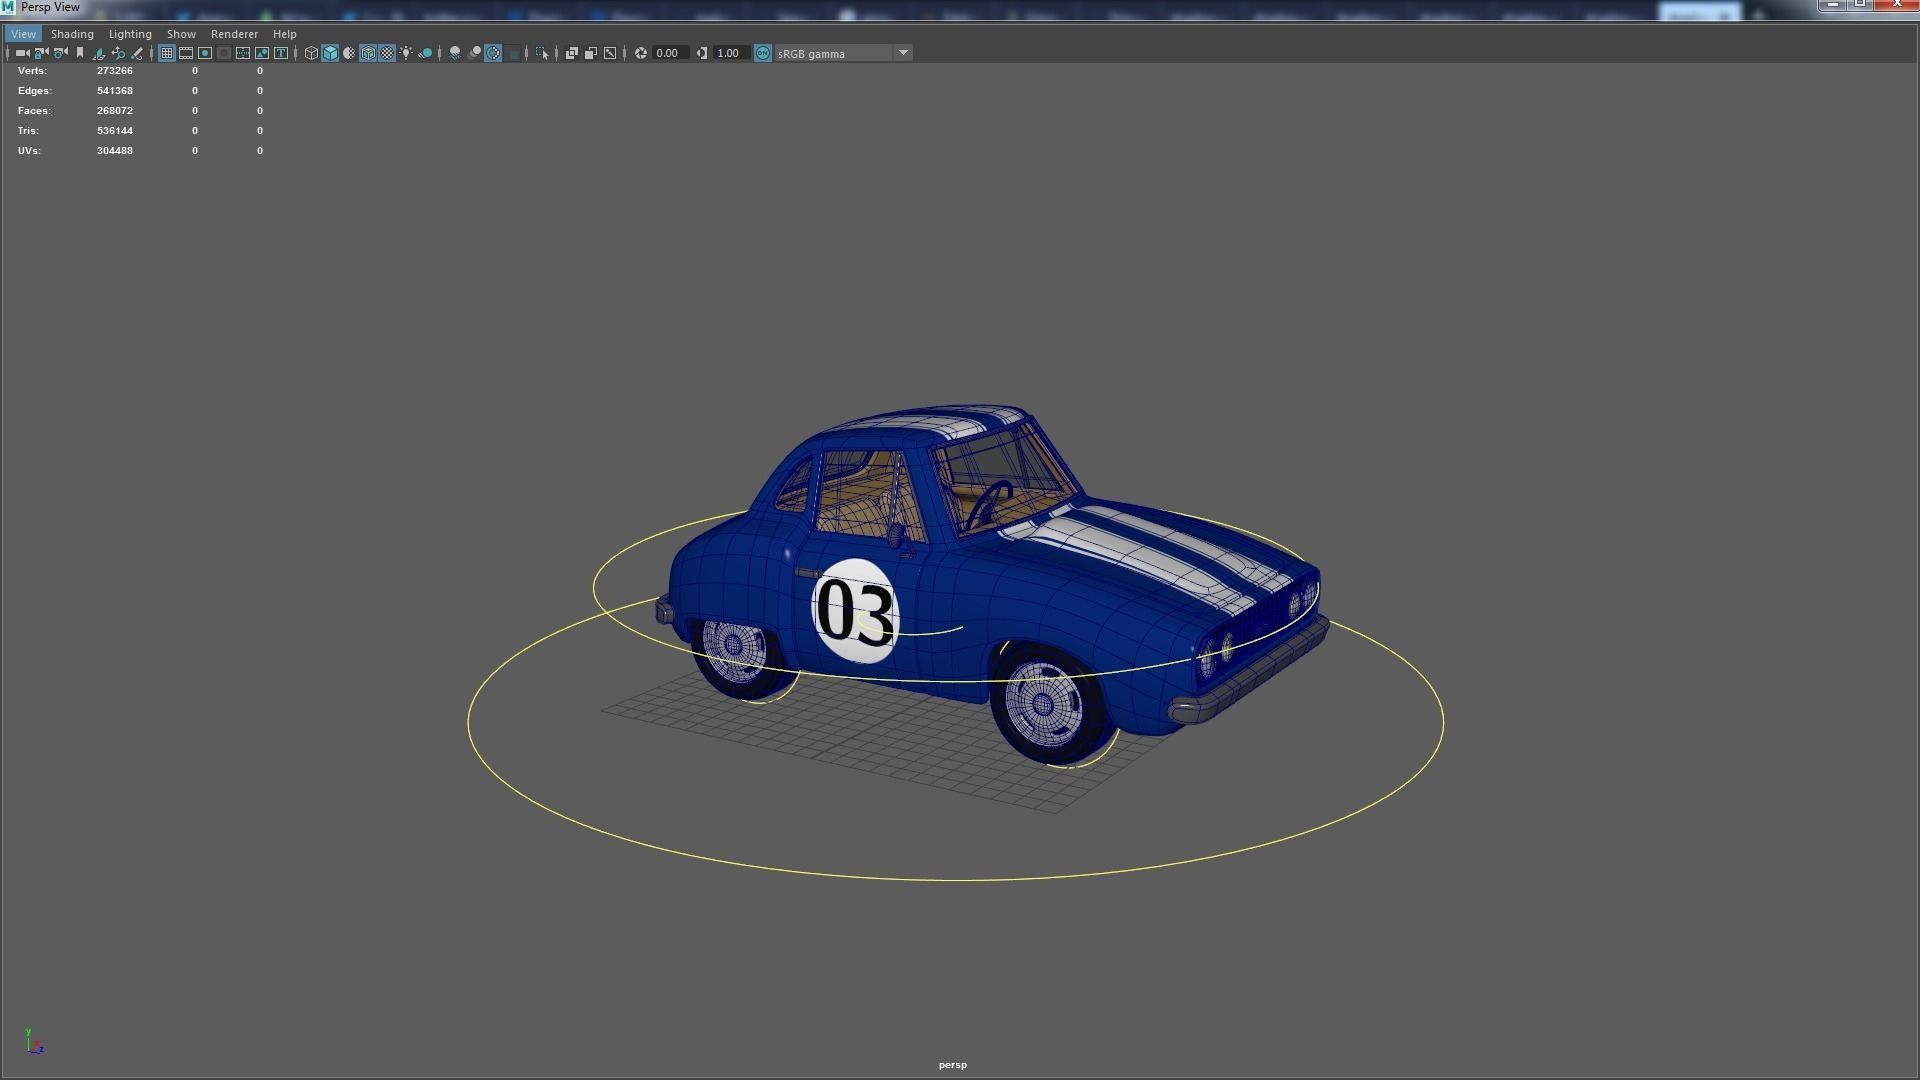1920x1080 pixels.
Task: Click the Use Default Material icon
Action: 349,53
